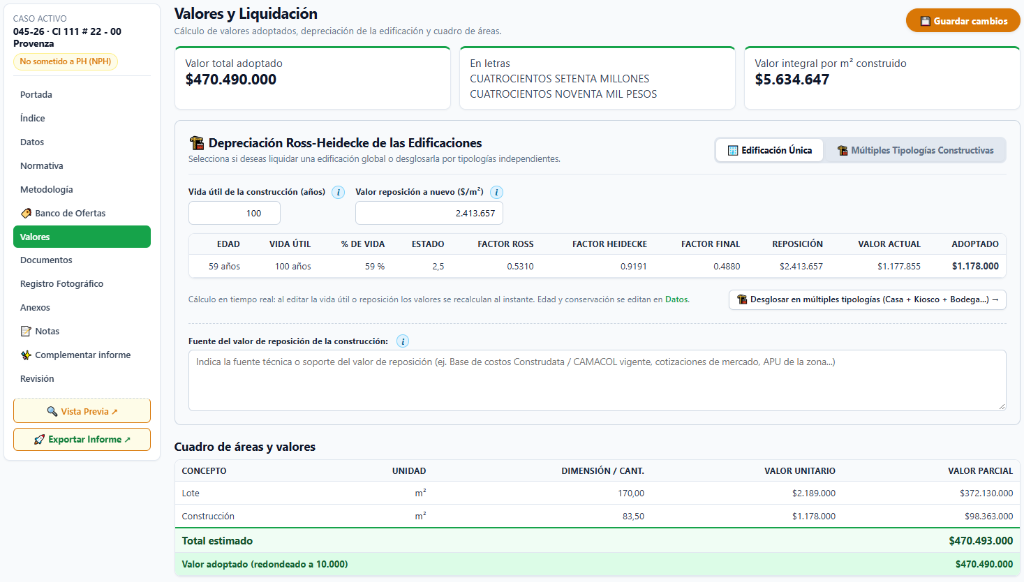Viewport: 1024px width, 582px height.
Task: Click Lote partial value $372.130.000
Action: [986, 493]
